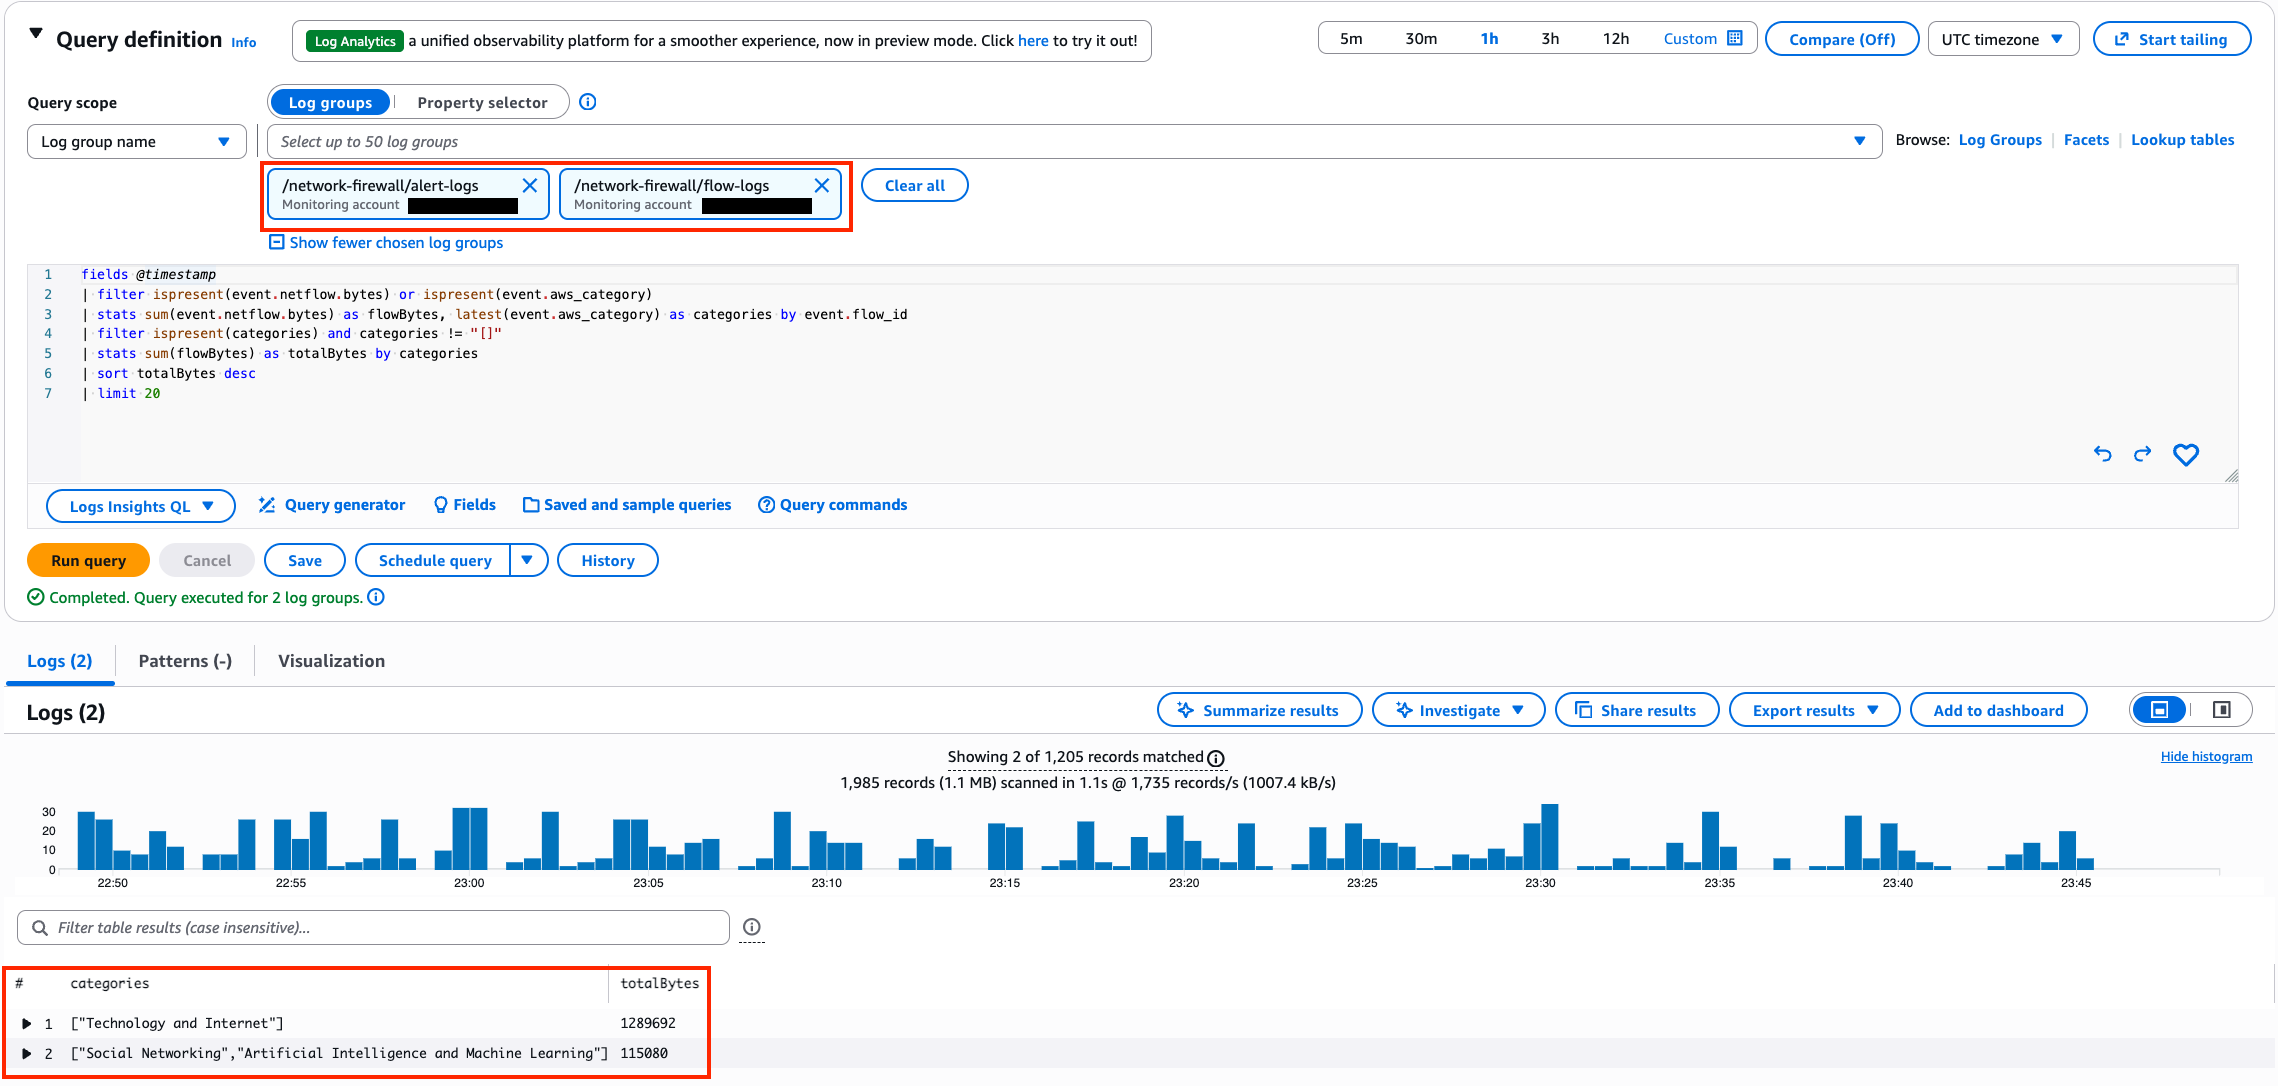
Task: Click the totalBytes column header
Action: pos(659,983)
